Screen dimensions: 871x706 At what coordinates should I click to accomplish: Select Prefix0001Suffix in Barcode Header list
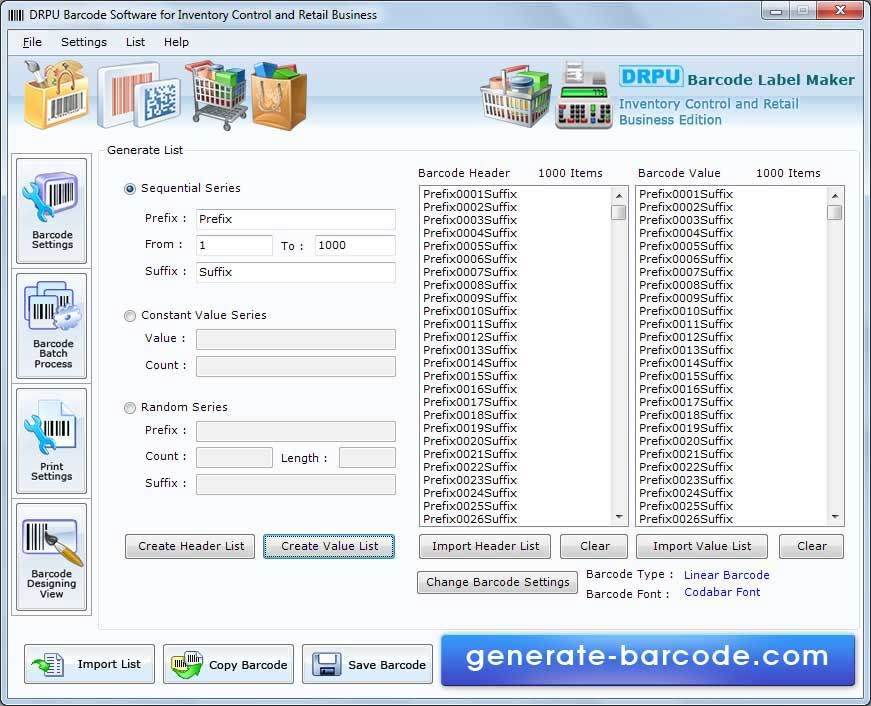tap(470, 194)
